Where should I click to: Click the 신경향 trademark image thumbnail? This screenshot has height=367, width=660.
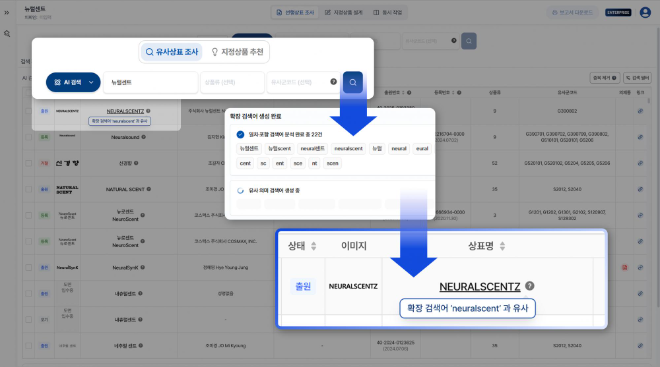point(67,163)
